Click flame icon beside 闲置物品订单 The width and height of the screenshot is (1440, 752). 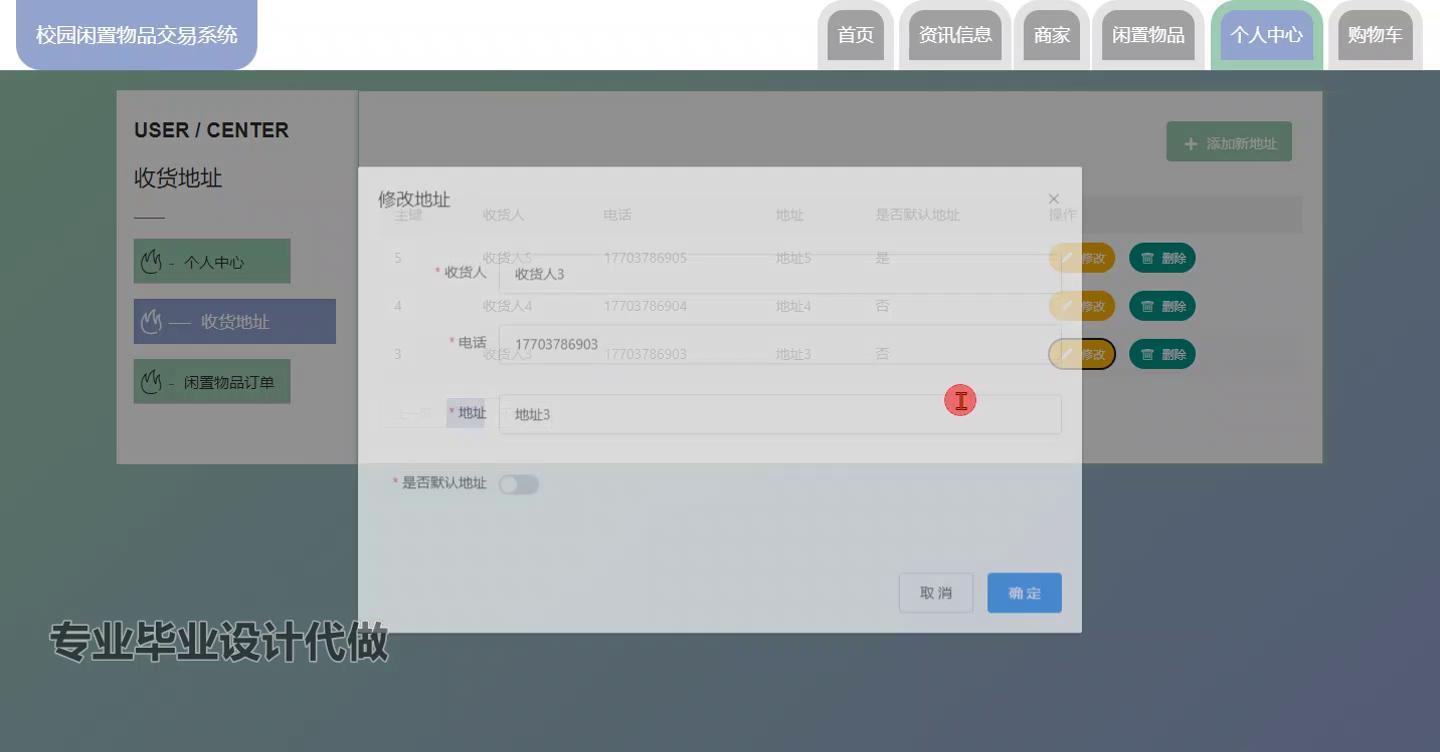(151, 382)
